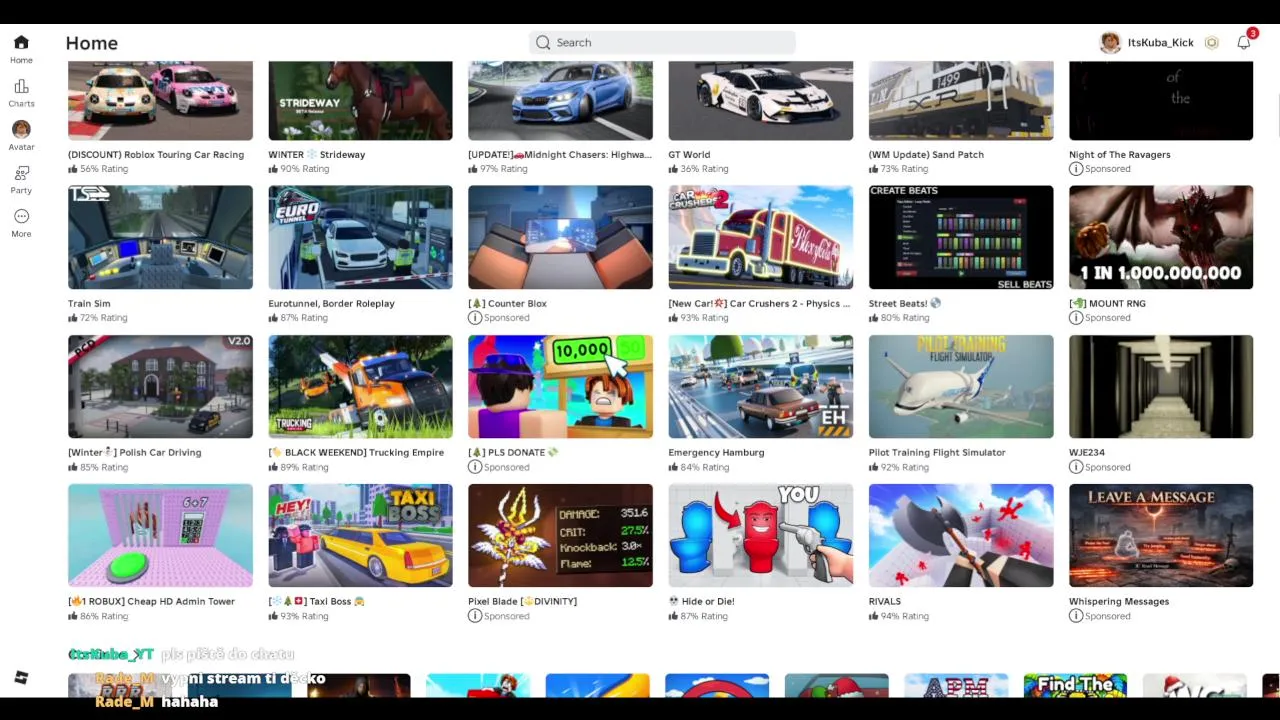Click the sponsored info icon under Pixel Blade
1280x720 pixels.
475,616
